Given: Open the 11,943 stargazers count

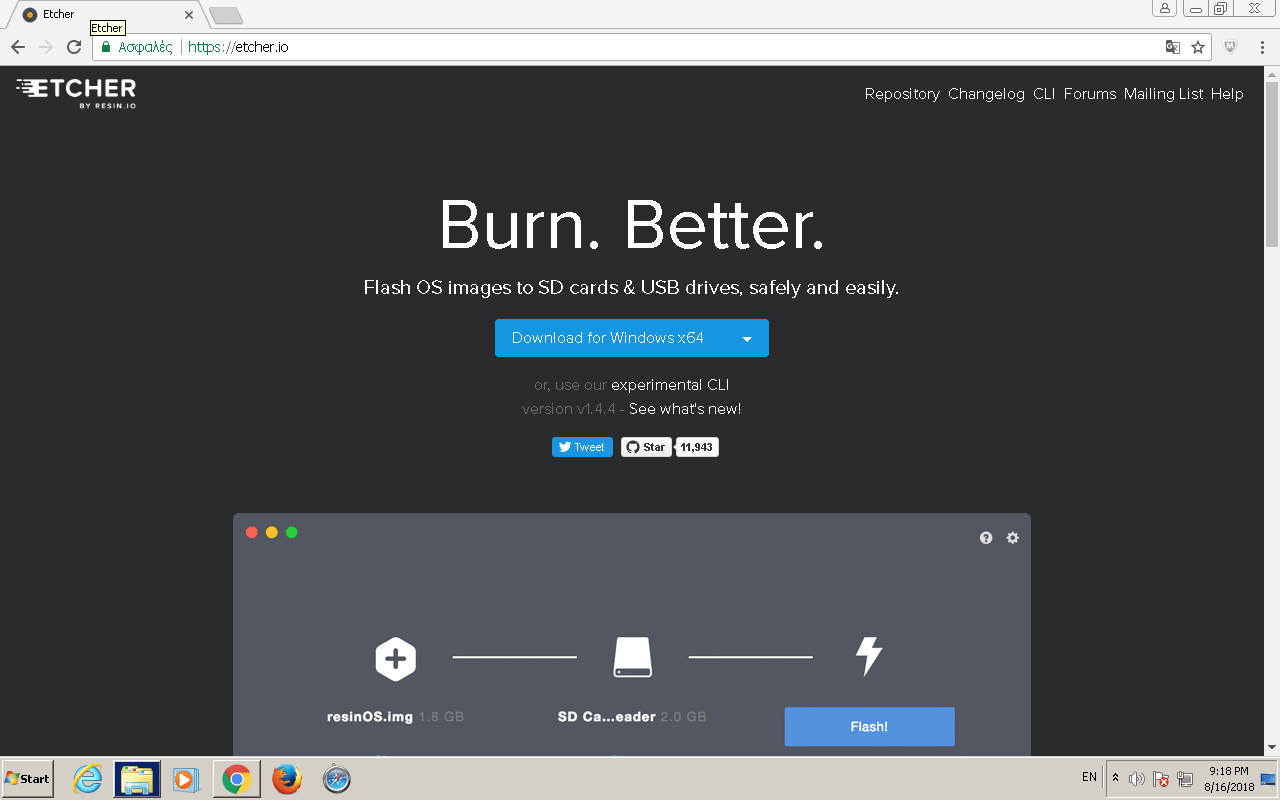Looking at the screenshot, I should (x=697, y=447).
